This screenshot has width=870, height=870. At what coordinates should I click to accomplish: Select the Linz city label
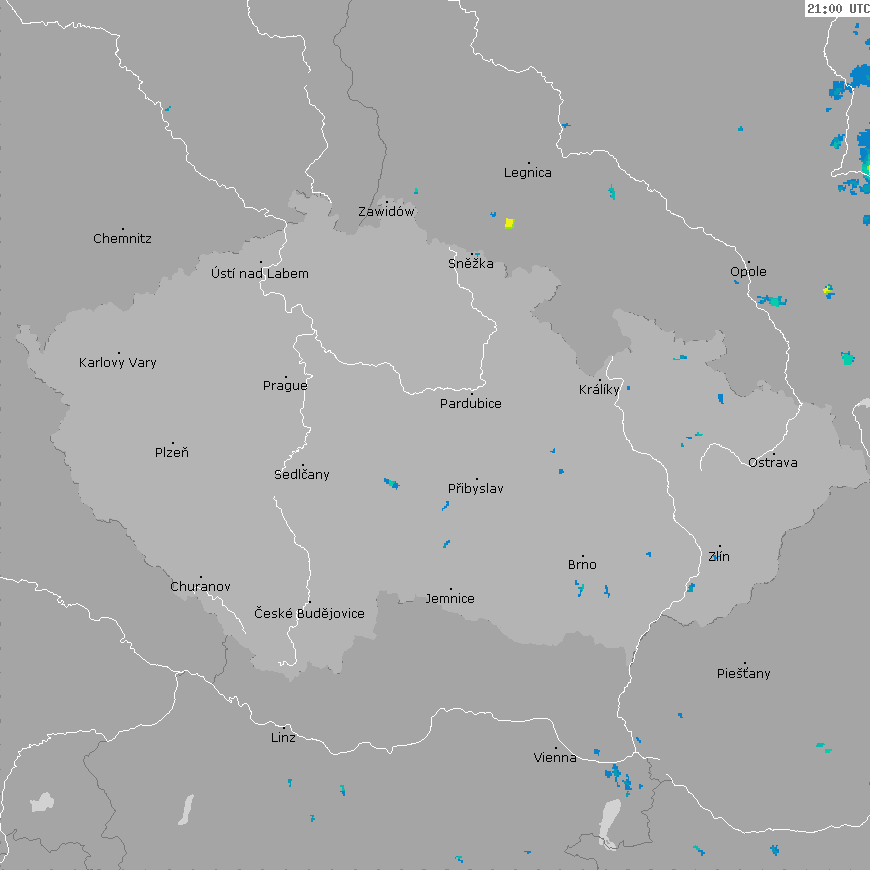click(x=283, y=738)
